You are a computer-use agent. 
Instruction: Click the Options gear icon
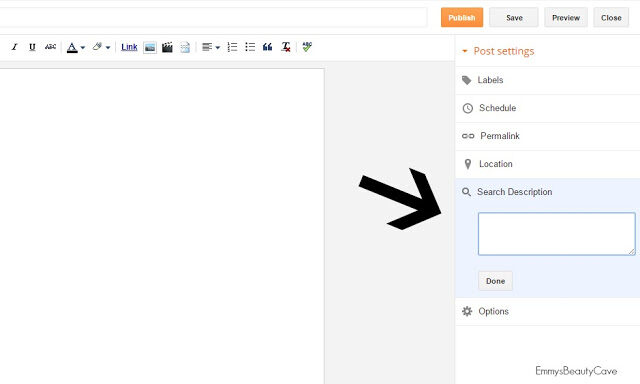(x=467, y=311)
